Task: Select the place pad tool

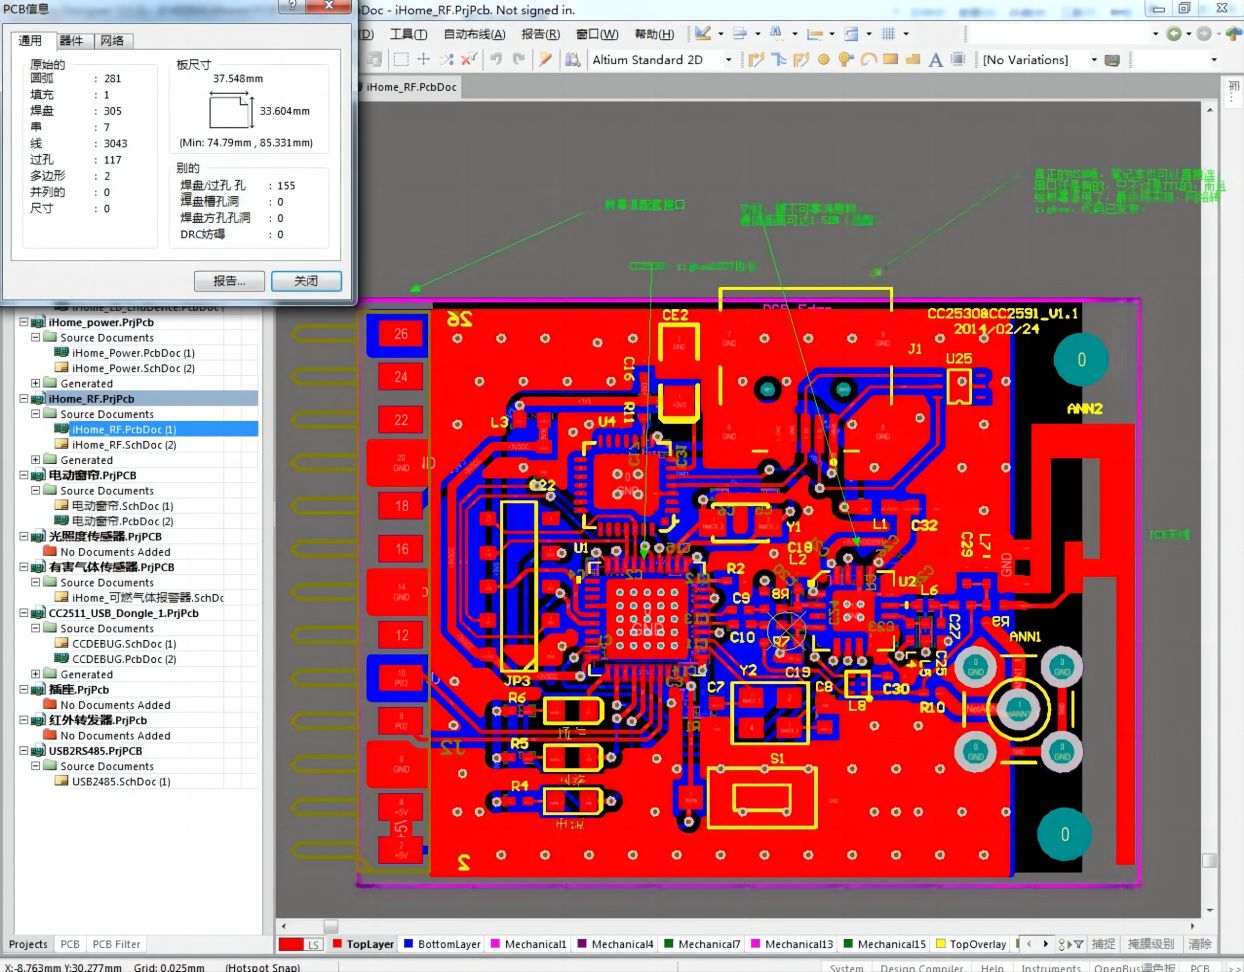Action: click(x=824, y=60)
